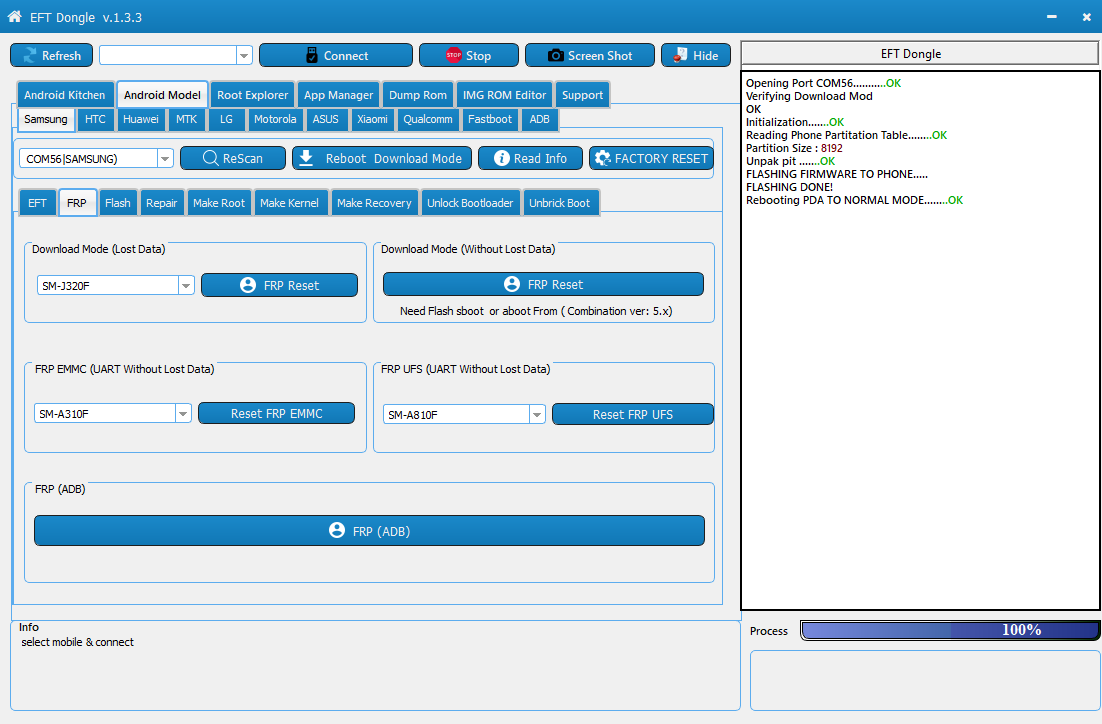Click 'Partition Size : 8192' log line
Viewport: 1102px width, 724px height.
(794, 148)
